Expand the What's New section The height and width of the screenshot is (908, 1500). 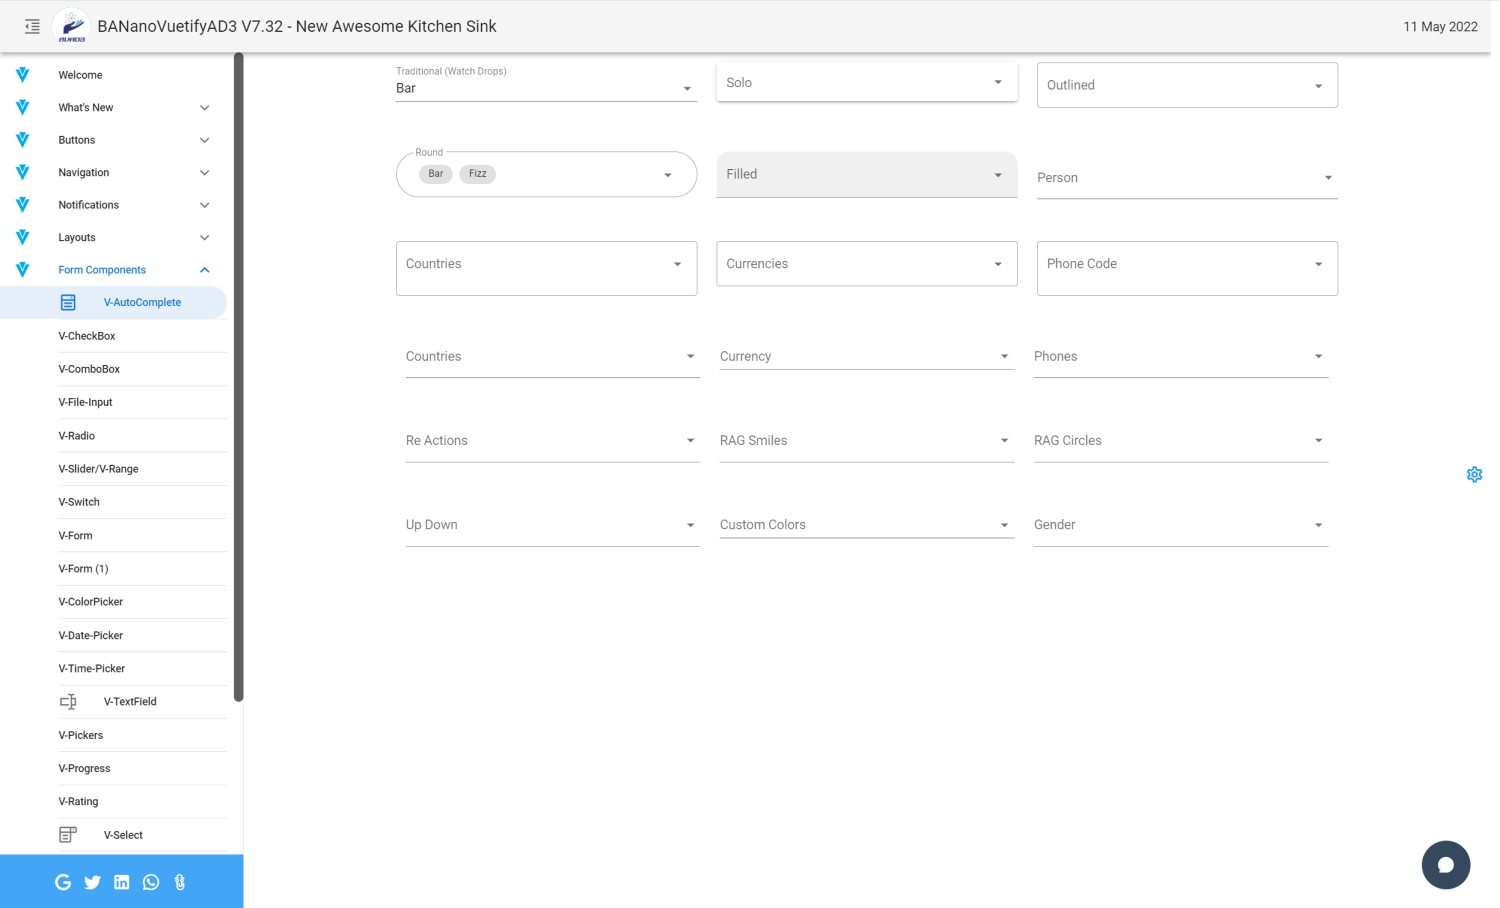pyautogui.click(x=204, y=108)
